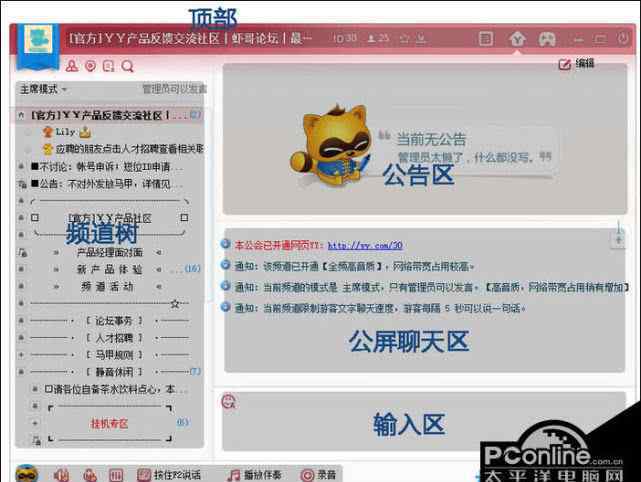Expand the node beside 挂机专区
Screen dimensions: 641x482
(x=35, y=424)
